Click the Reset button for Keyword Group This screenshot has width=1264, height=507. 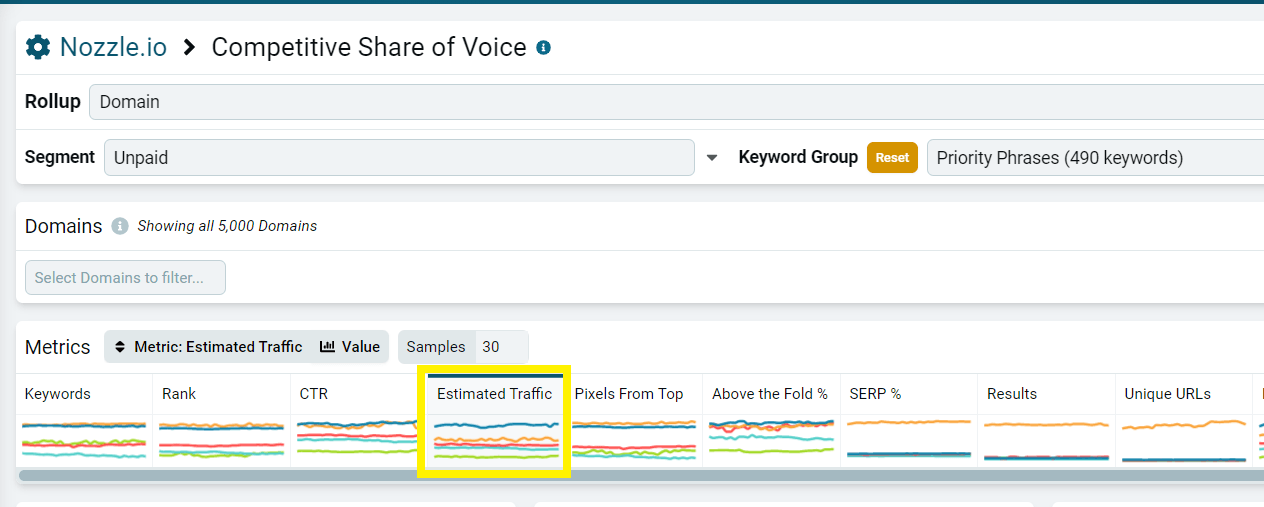click(892, 157)
